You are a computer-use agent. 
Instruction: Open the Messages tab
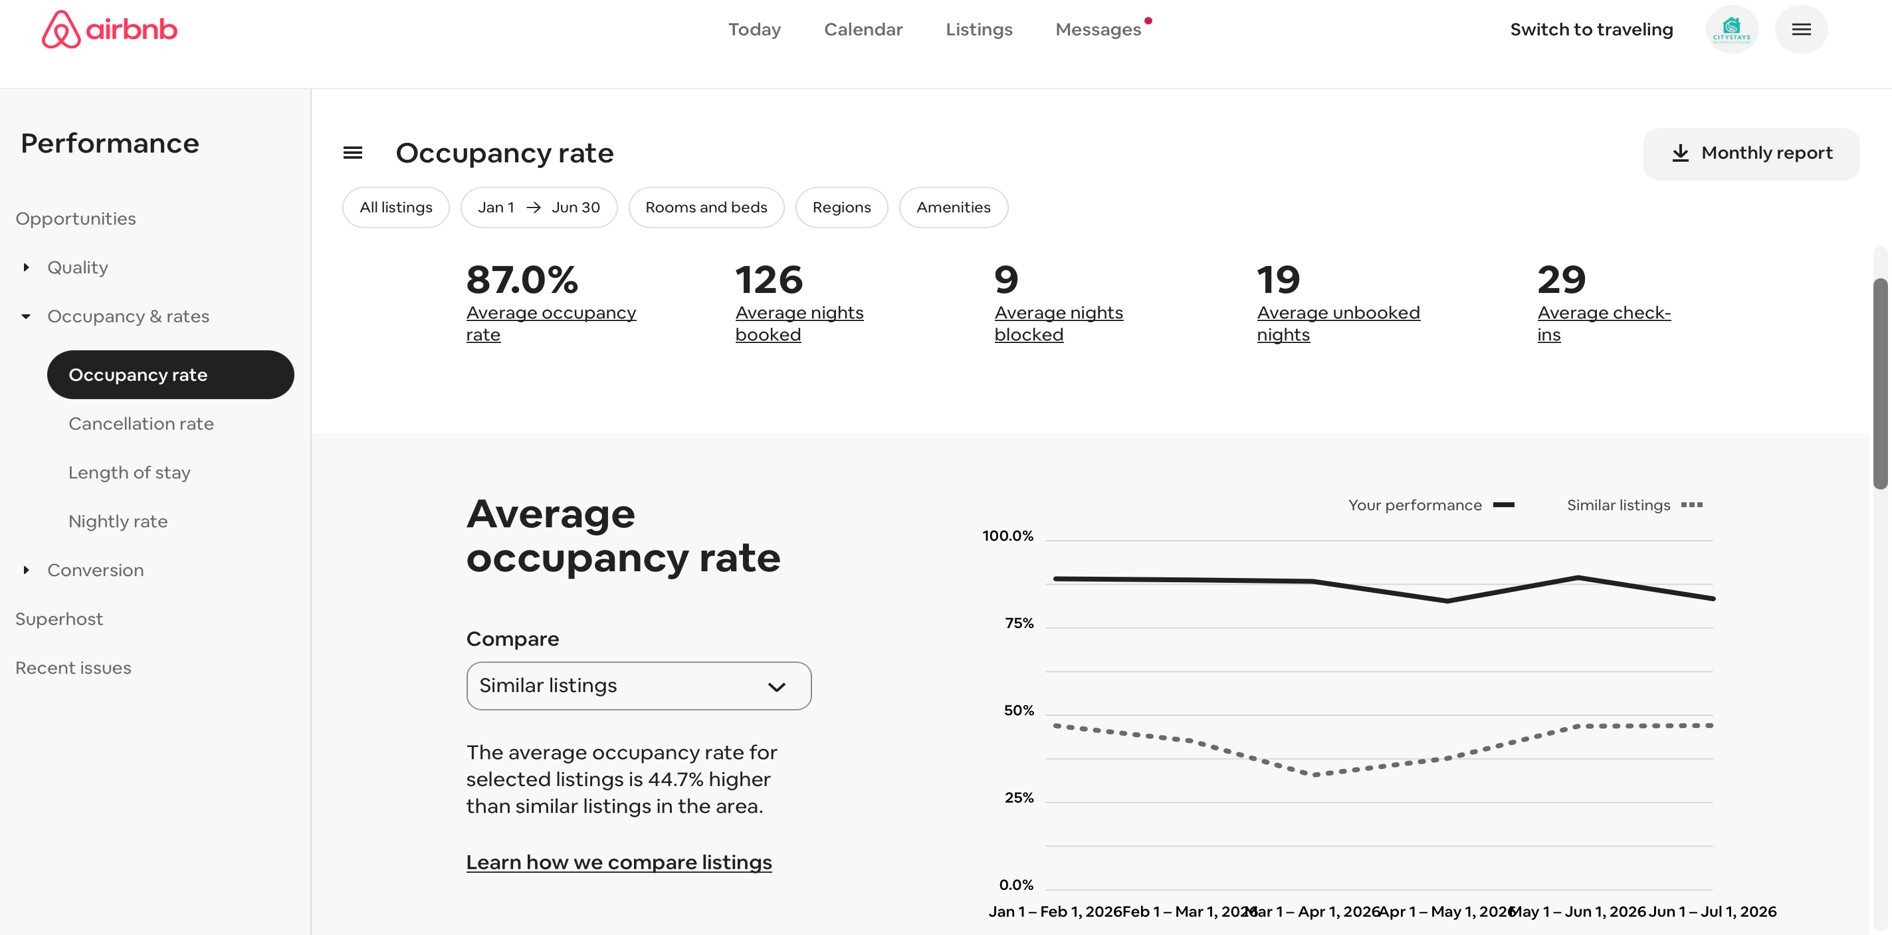tap(1098, 30)
